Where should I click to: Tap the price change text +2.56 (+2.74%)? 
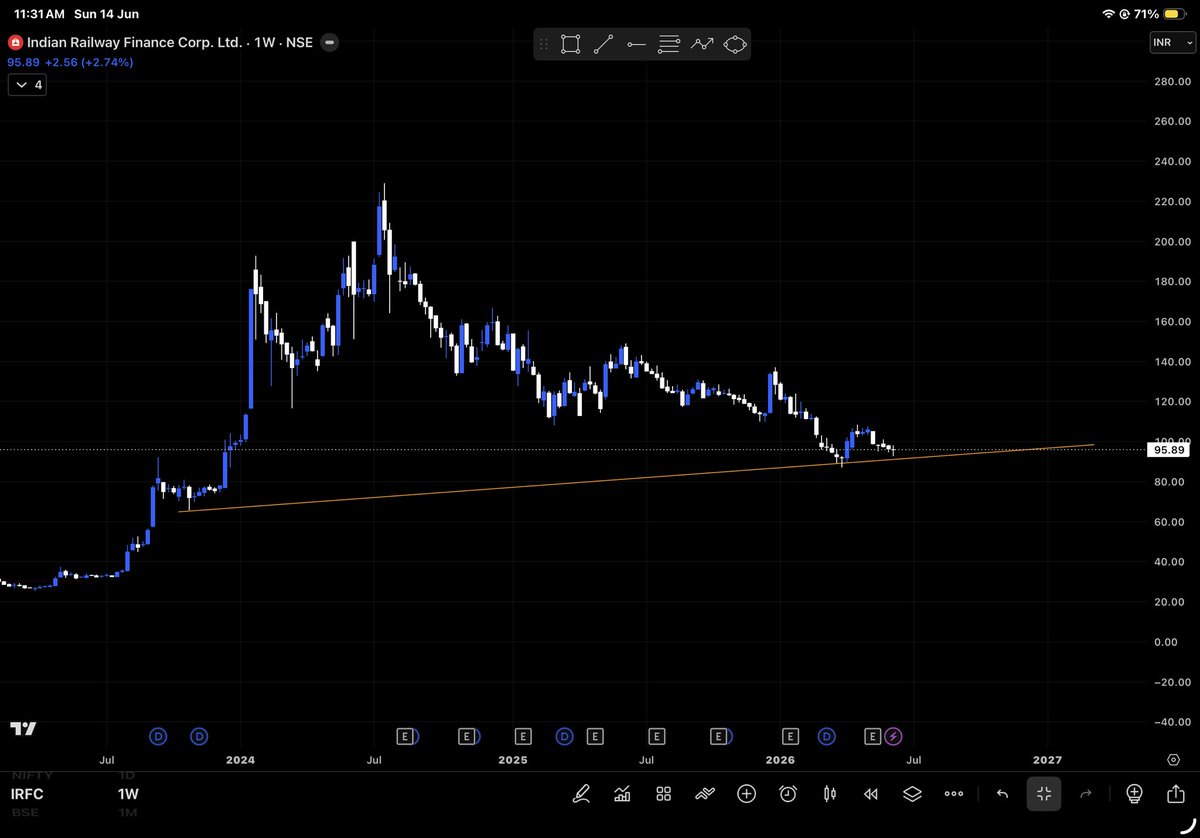pos(89,62)
